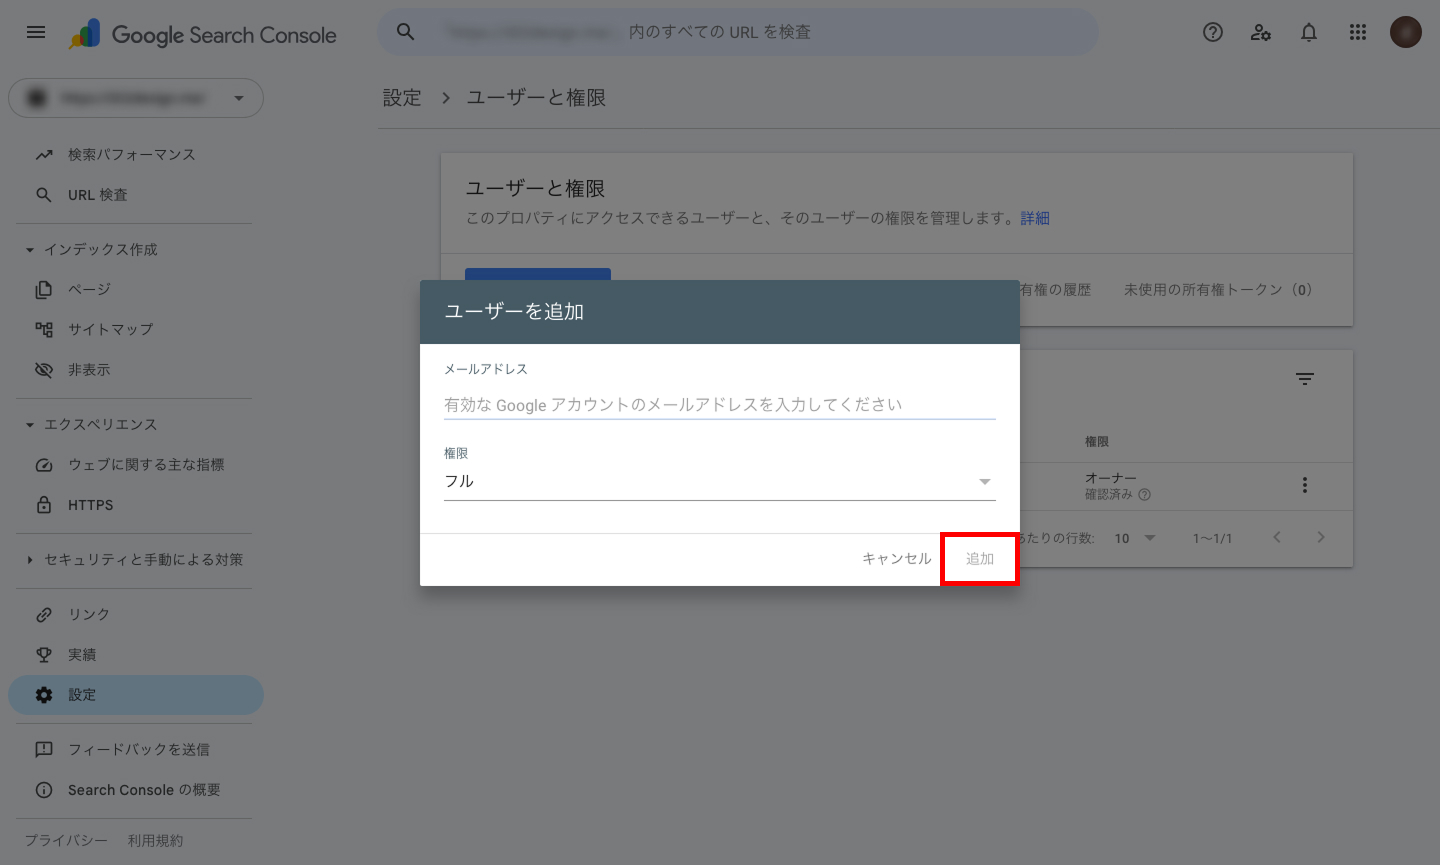Viewport: 1440px width, 865px height.
Task: Expand the 権限 フル permission dropdown
Action: 719,481
